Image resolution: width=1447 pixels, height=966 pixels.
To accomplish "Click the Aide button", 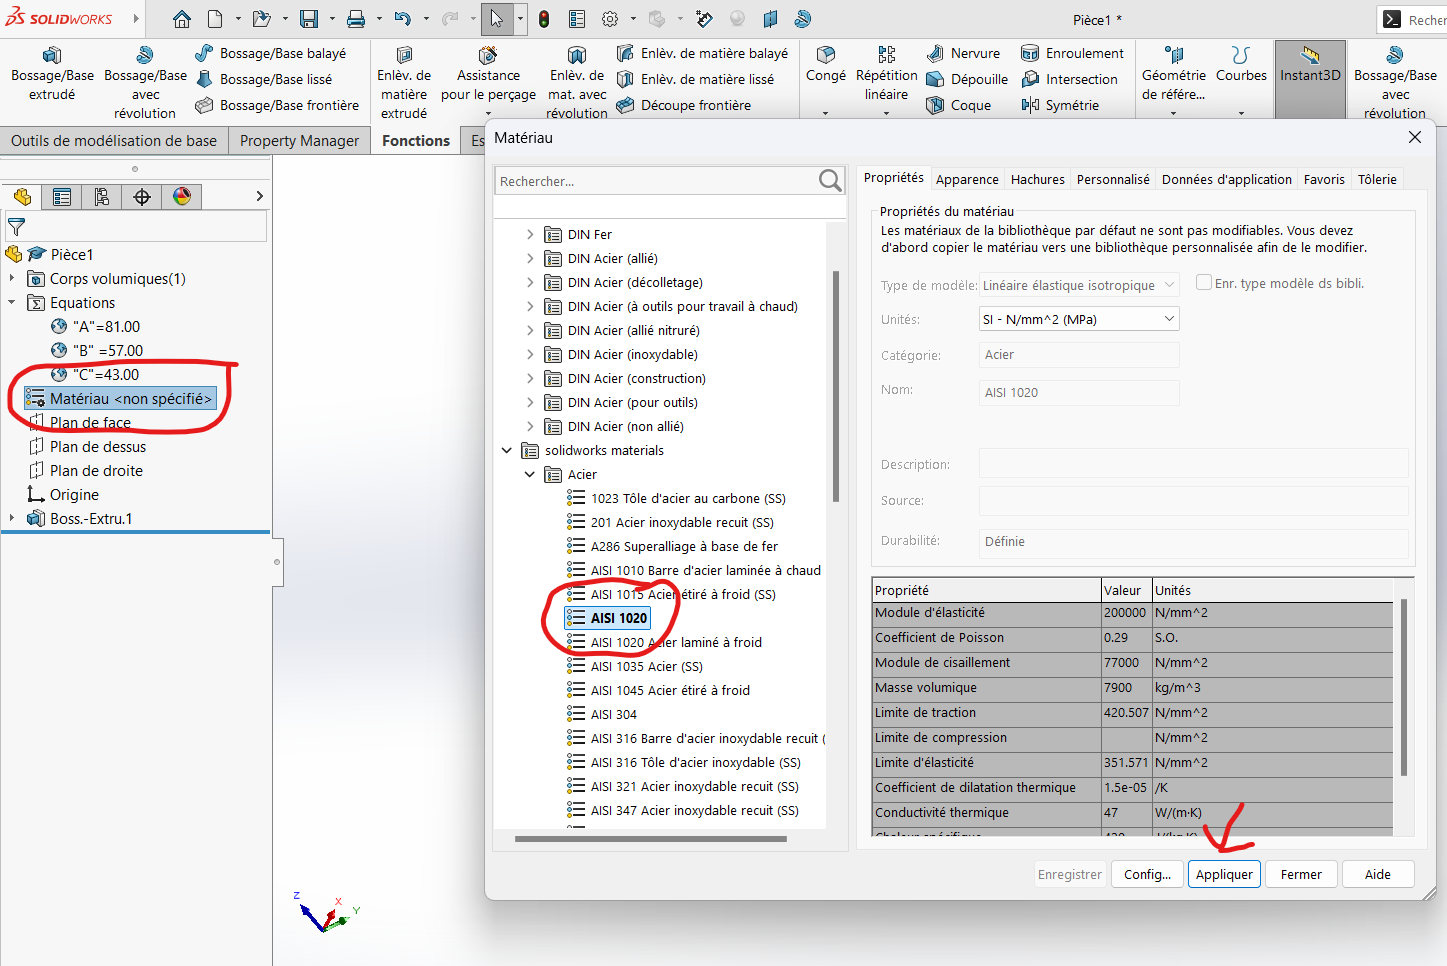I will pyautogui.click(x=1378, y=874).
